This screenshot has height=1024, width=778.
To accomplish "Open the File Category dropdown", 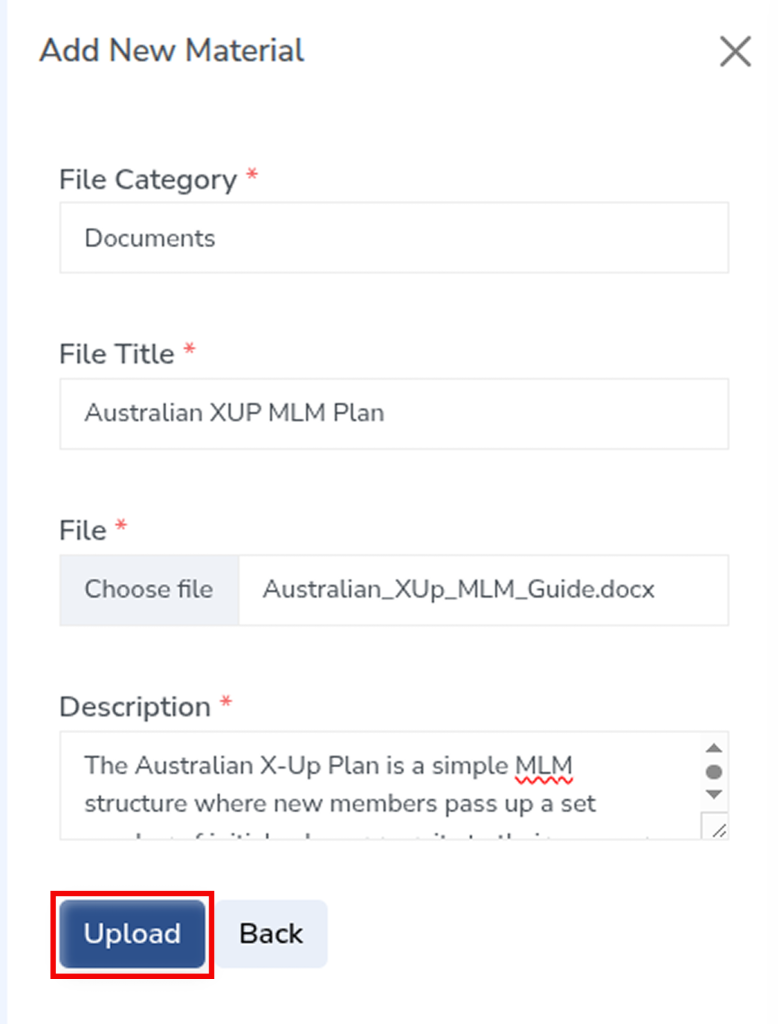I will [393, 238].
